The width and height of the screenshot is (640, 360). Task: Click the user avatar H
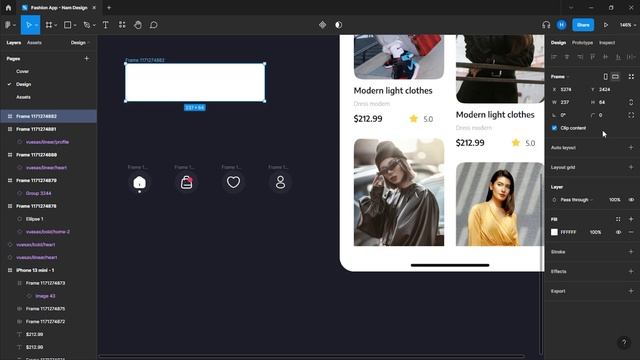click(562, 25)
